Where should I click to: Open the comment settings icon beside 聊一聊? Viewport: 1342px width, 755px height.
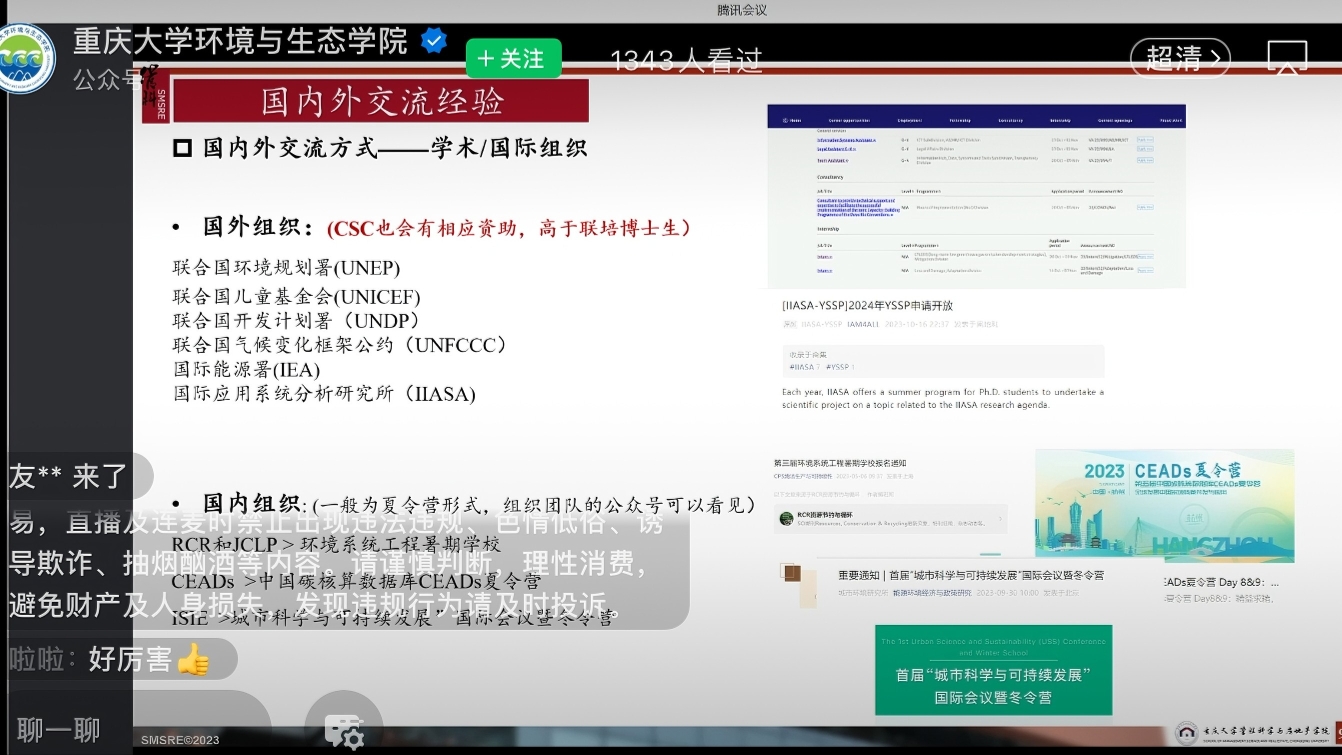[x=343, y=726]
